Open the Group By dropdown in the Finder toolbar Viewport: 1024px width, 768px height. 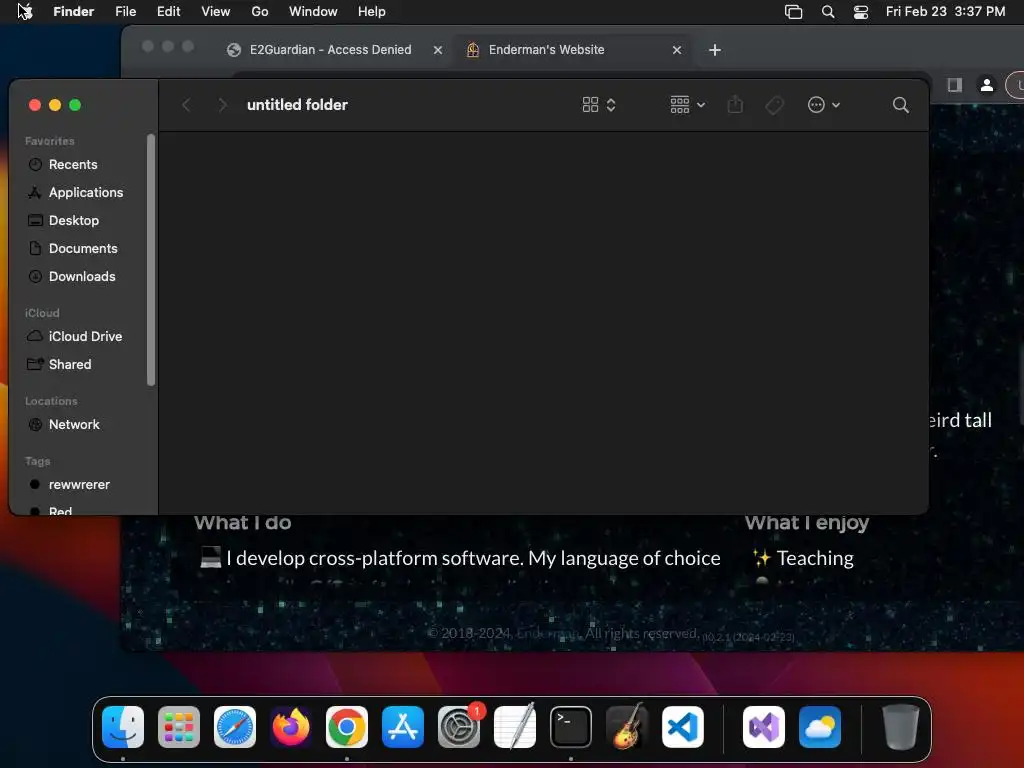(x=688, y=104)
